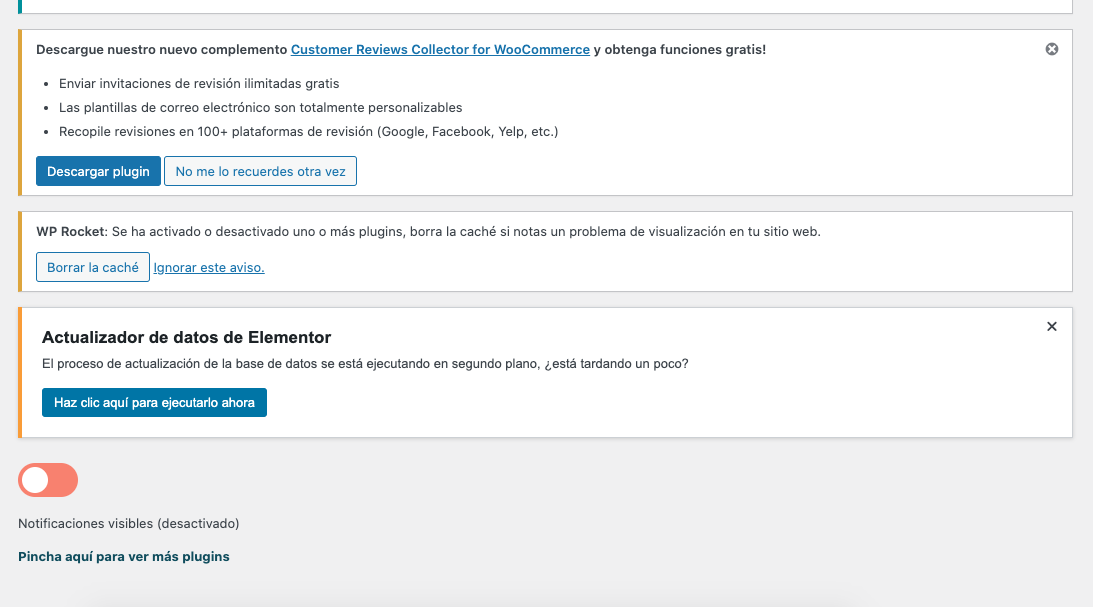Click the Actualizador de datos de Elementor heading
Viewport: 1093px width, 607px height.
(186, 337)
